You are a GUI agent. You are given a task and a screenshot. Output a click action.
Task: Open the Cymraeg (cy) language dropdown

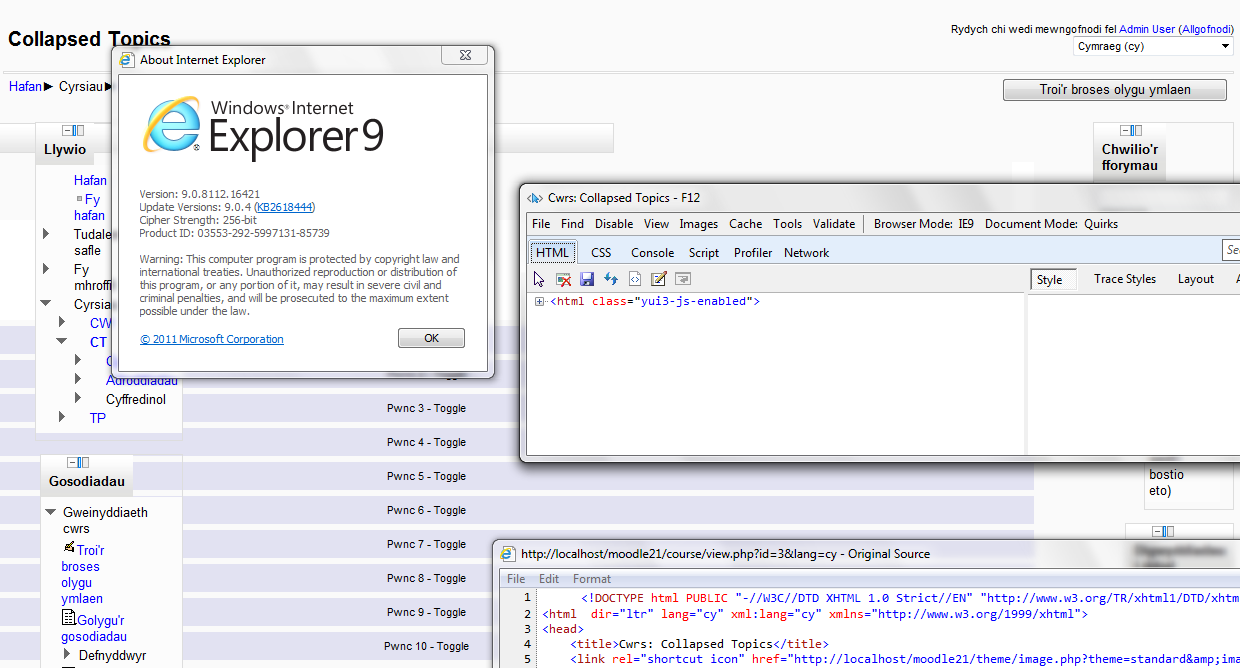pyautogui.click(x=1154, y=46)
